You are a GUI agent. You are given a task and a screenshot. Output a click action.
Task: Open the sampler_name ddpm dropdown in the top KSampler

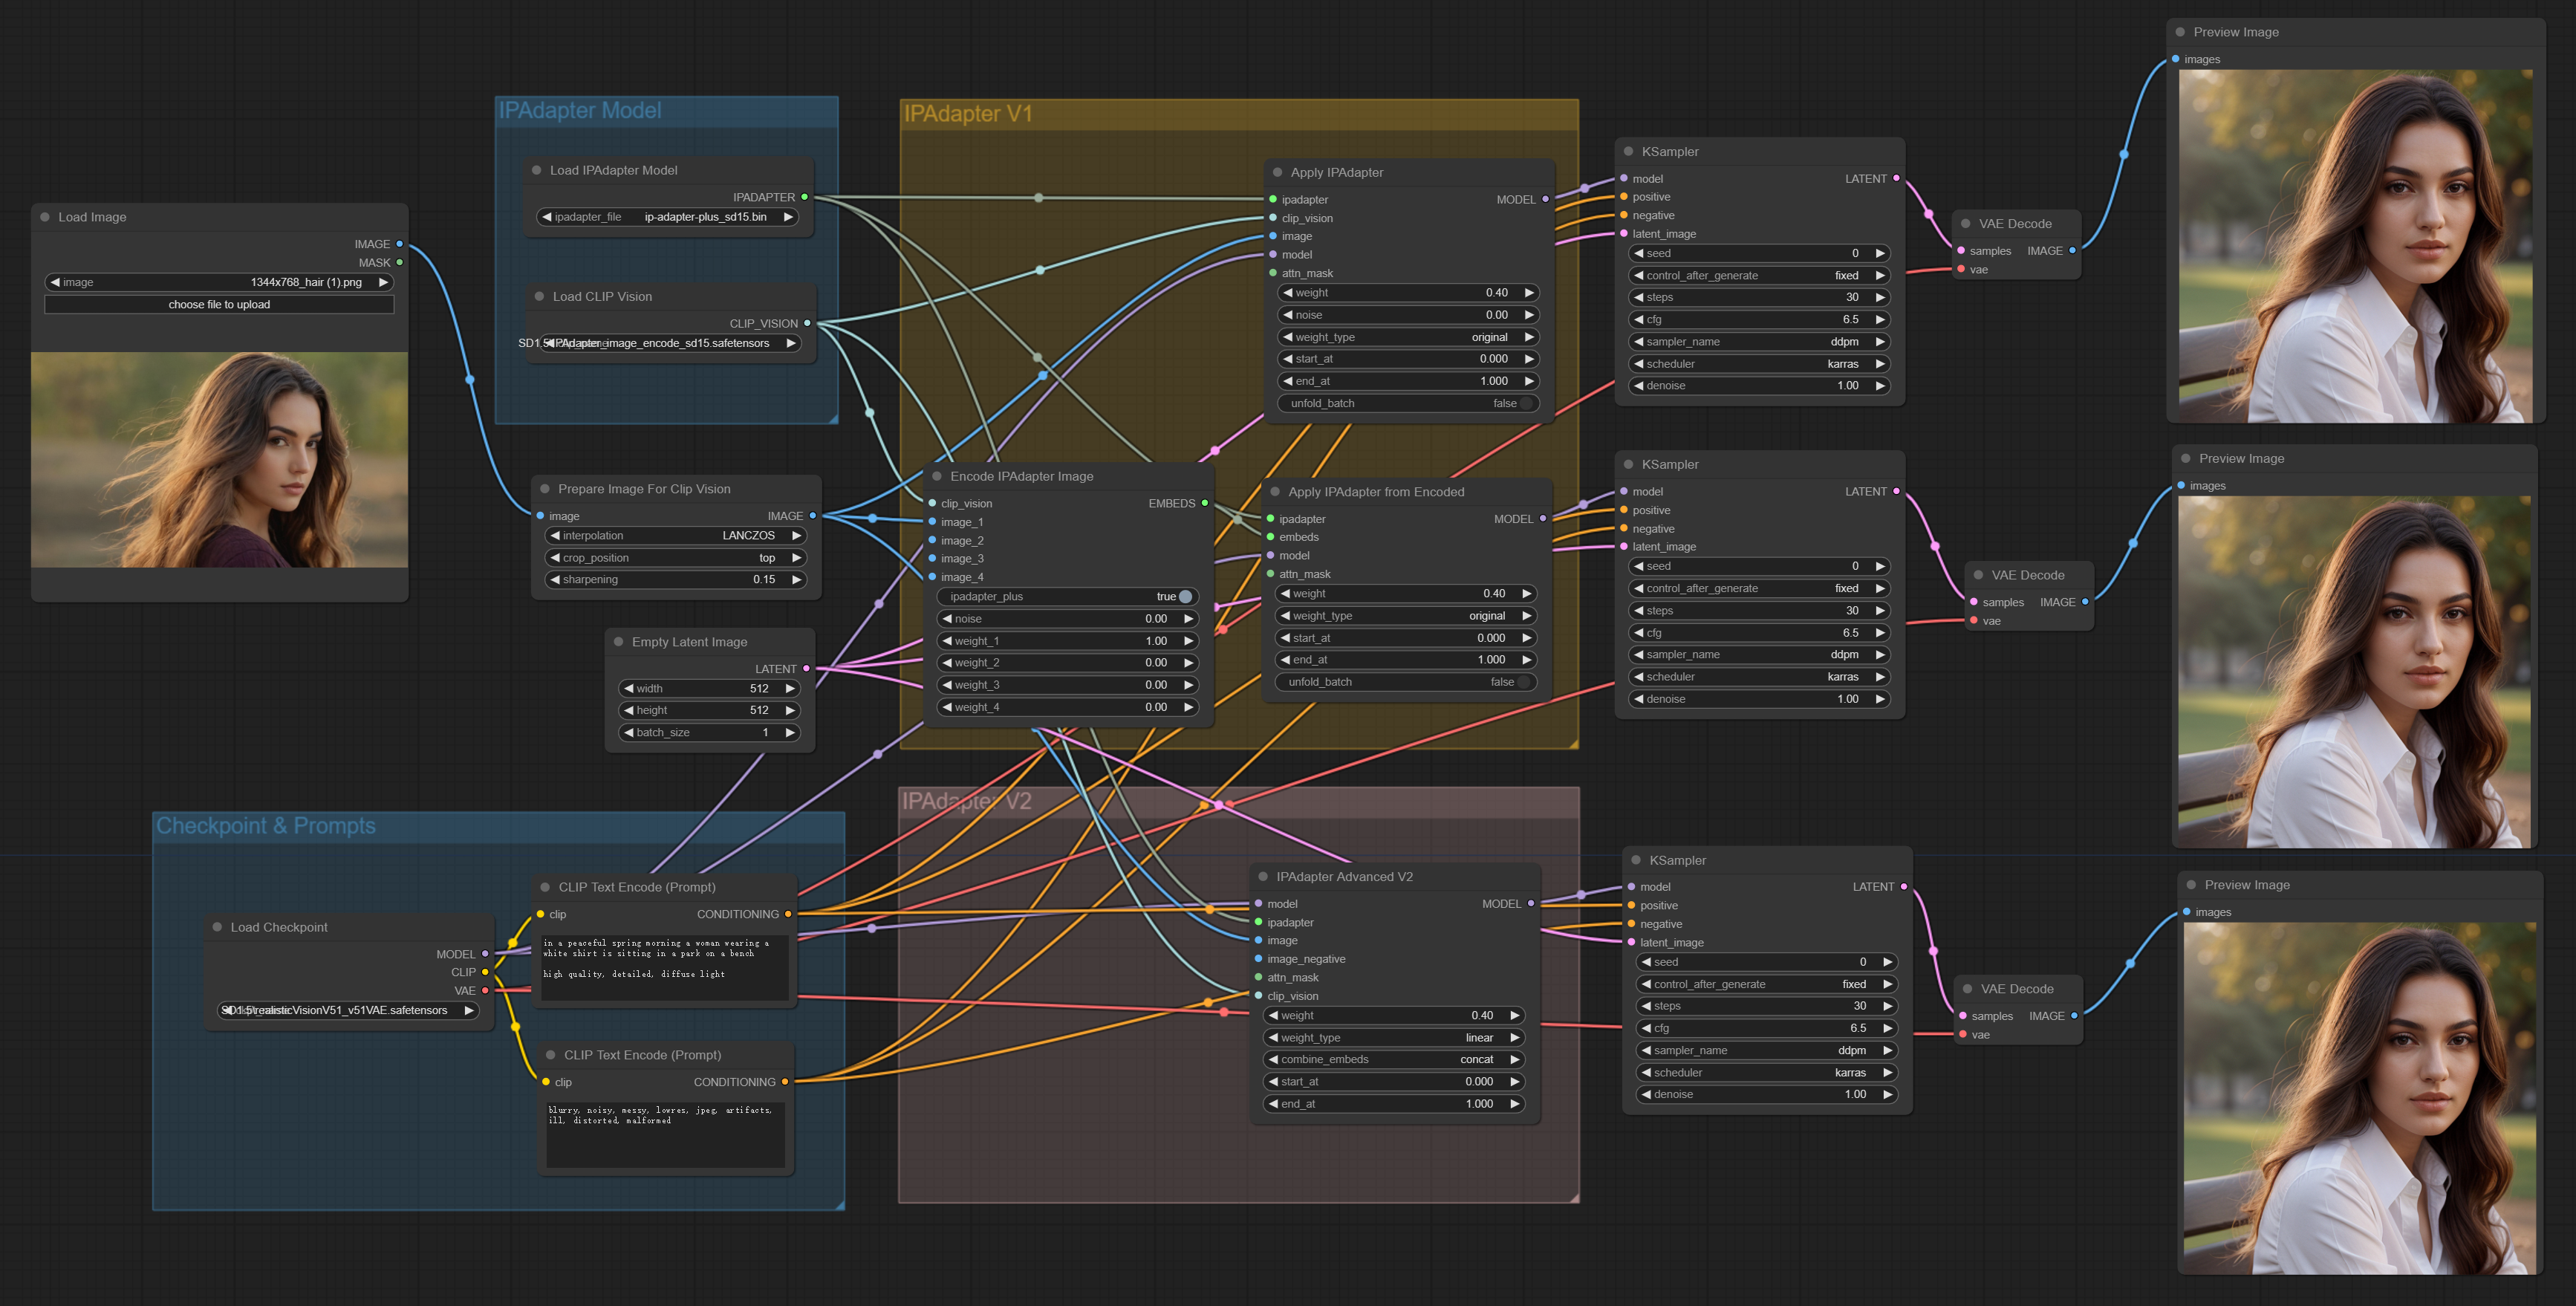click(x=1758, y=342)
